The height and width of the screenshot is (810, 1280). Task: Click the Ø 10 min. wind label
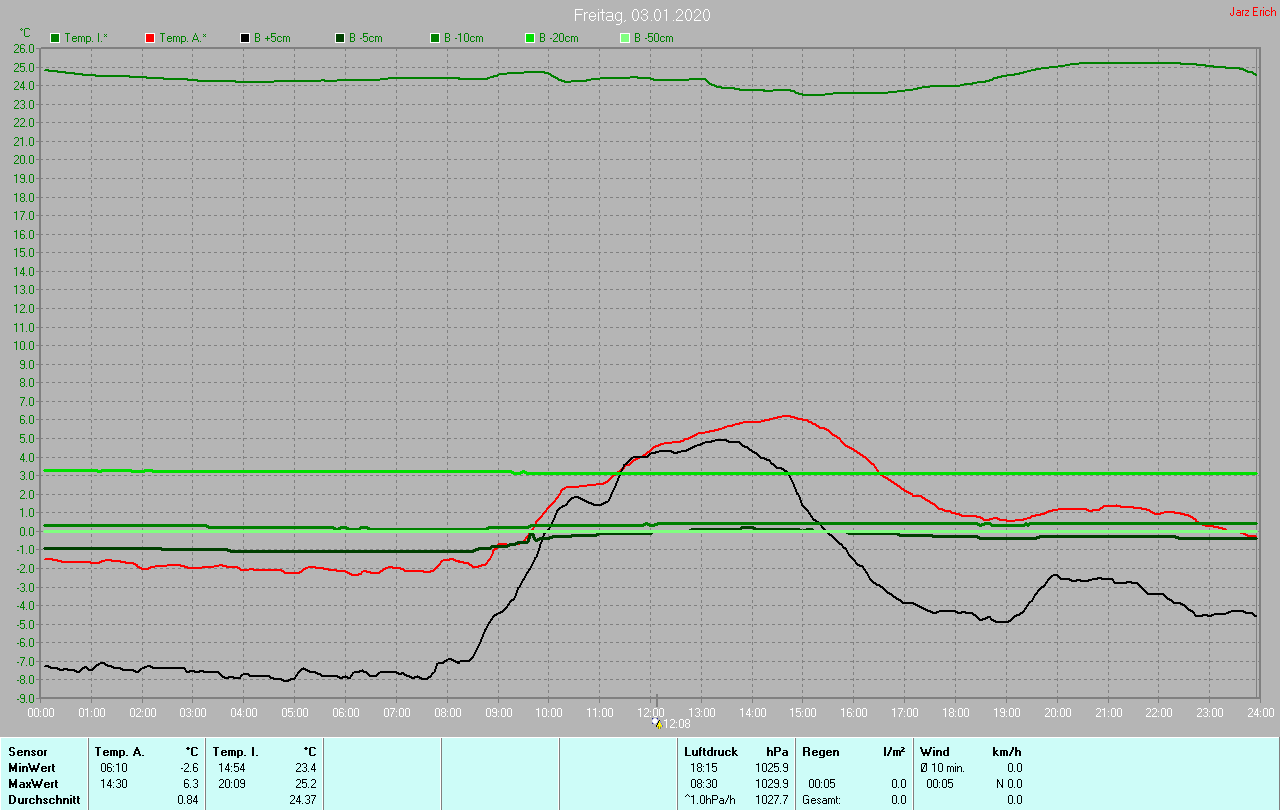943,768
